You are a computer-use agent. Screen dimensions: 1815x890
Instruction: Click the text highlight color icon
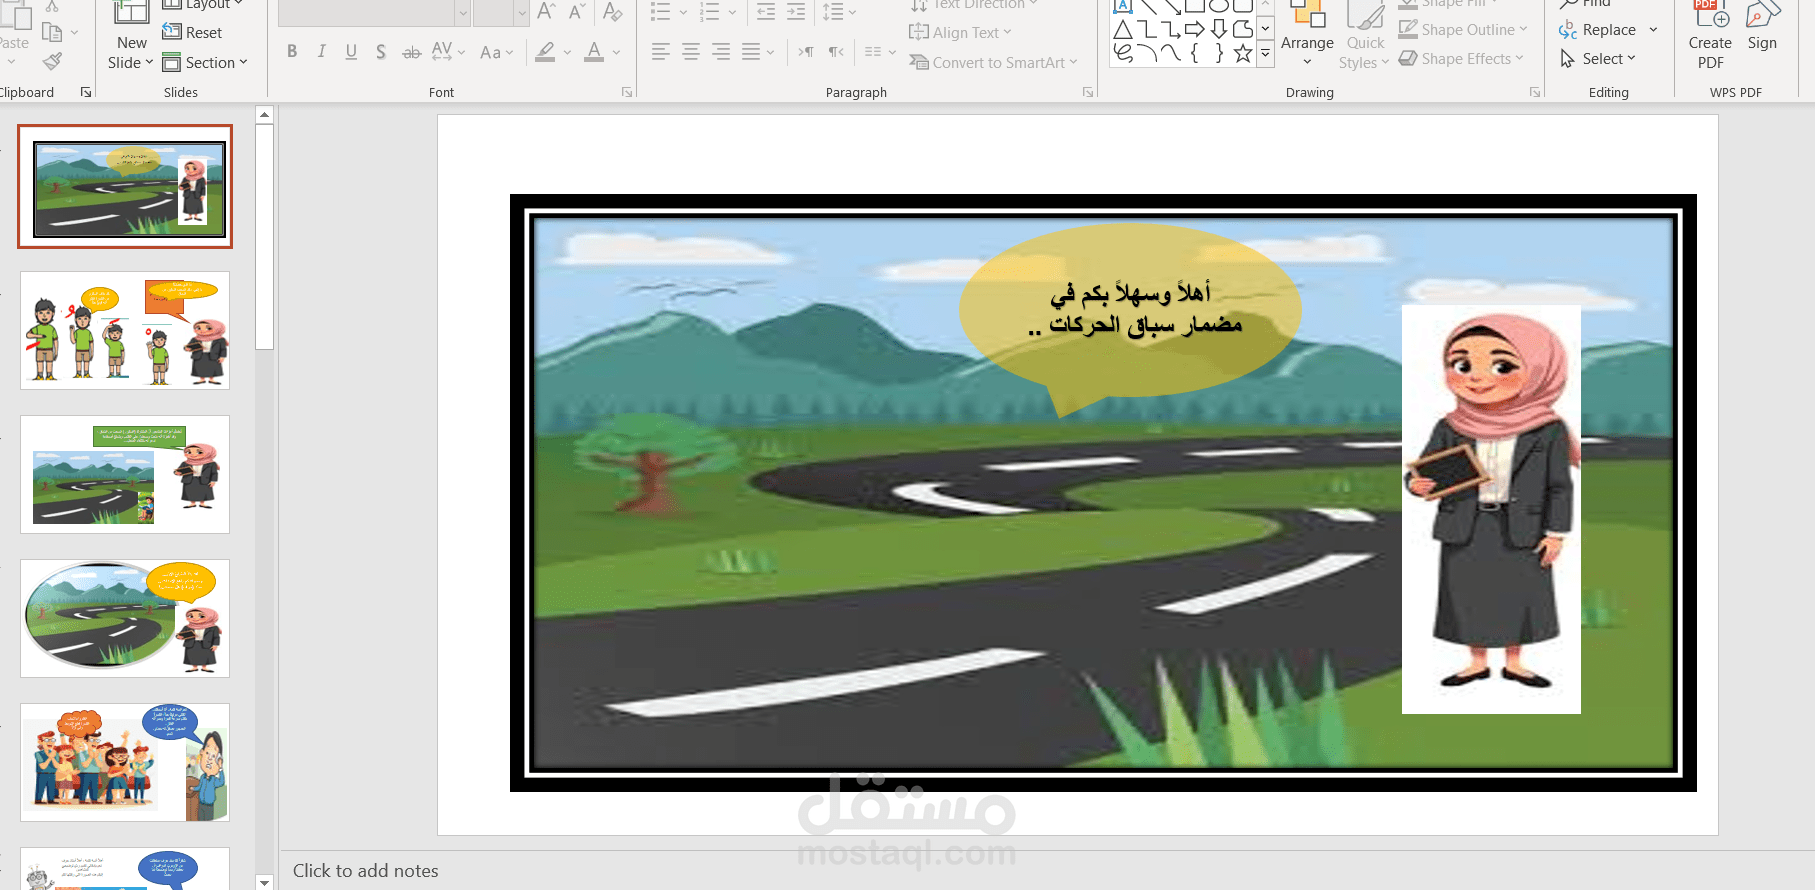click(x=545, y=52)
